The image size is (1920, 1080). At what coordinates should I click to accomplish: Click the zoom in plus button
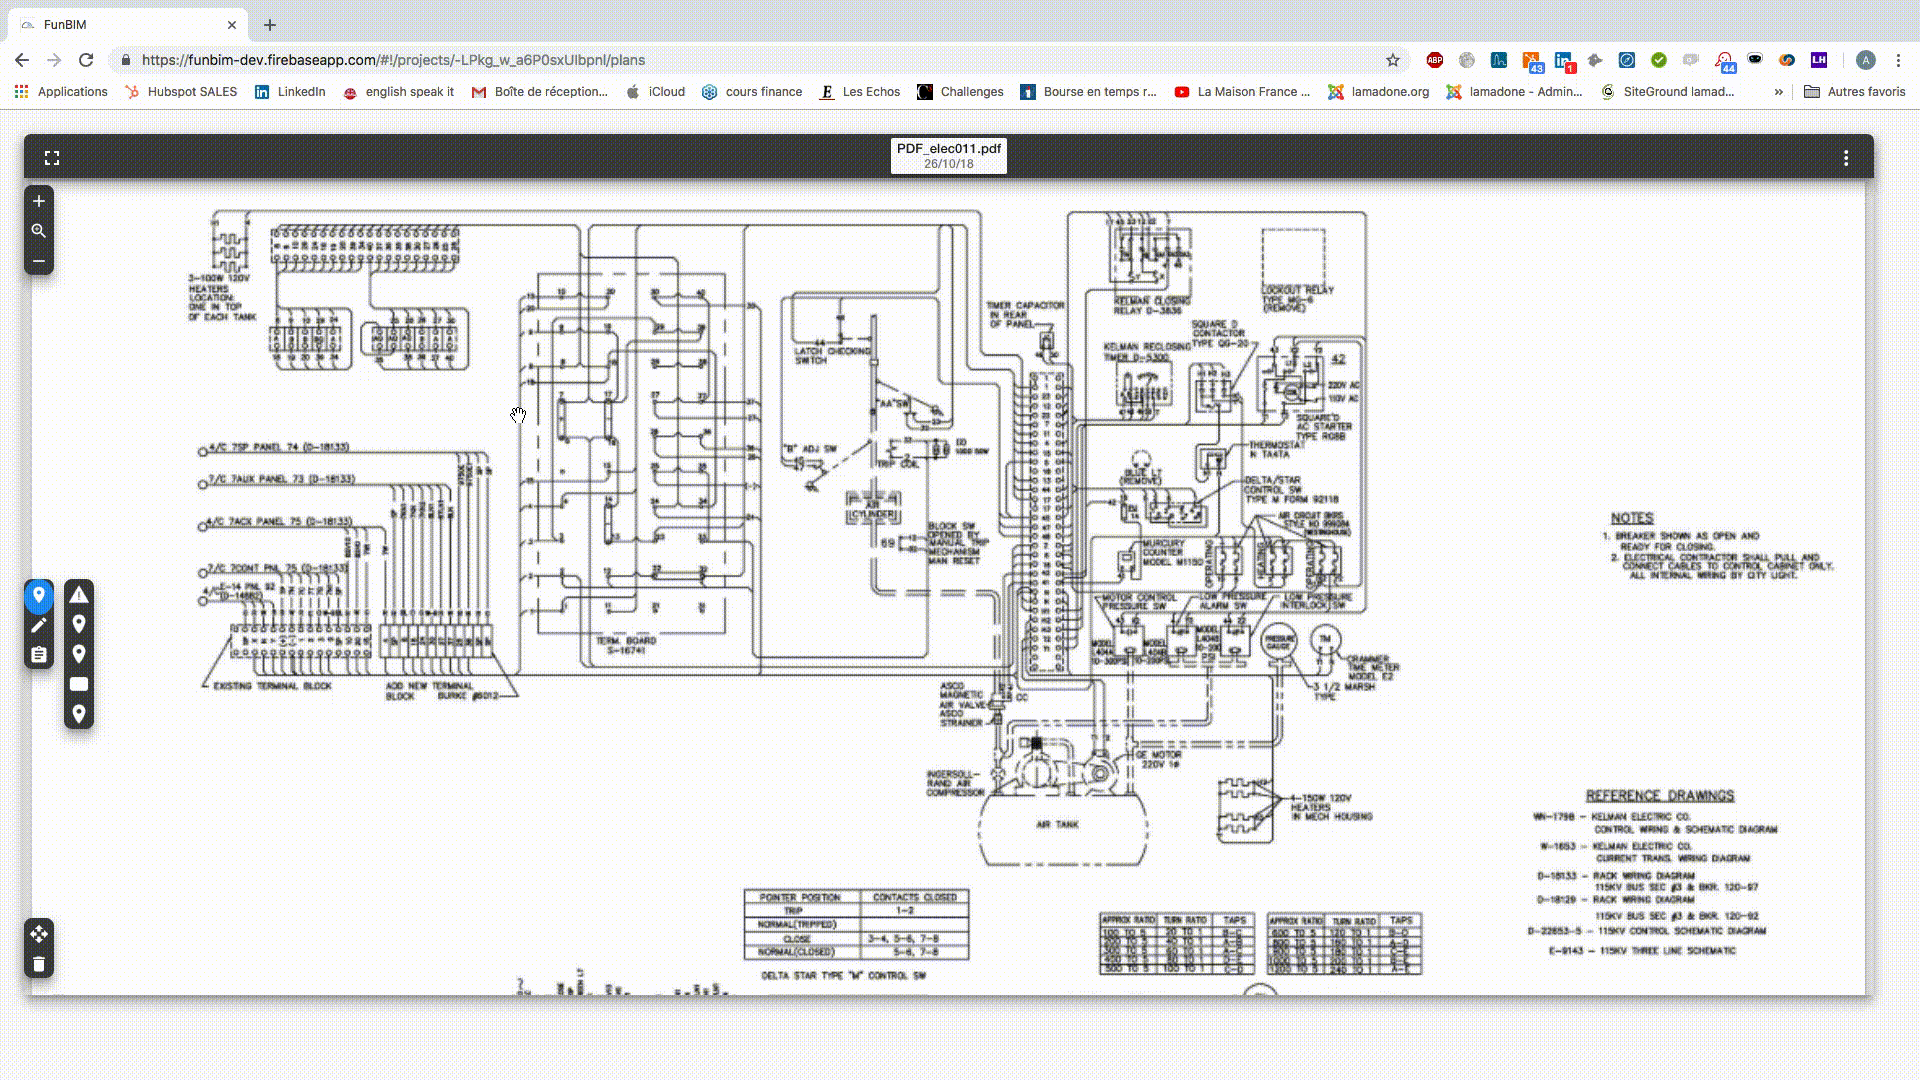click(39, 201)
